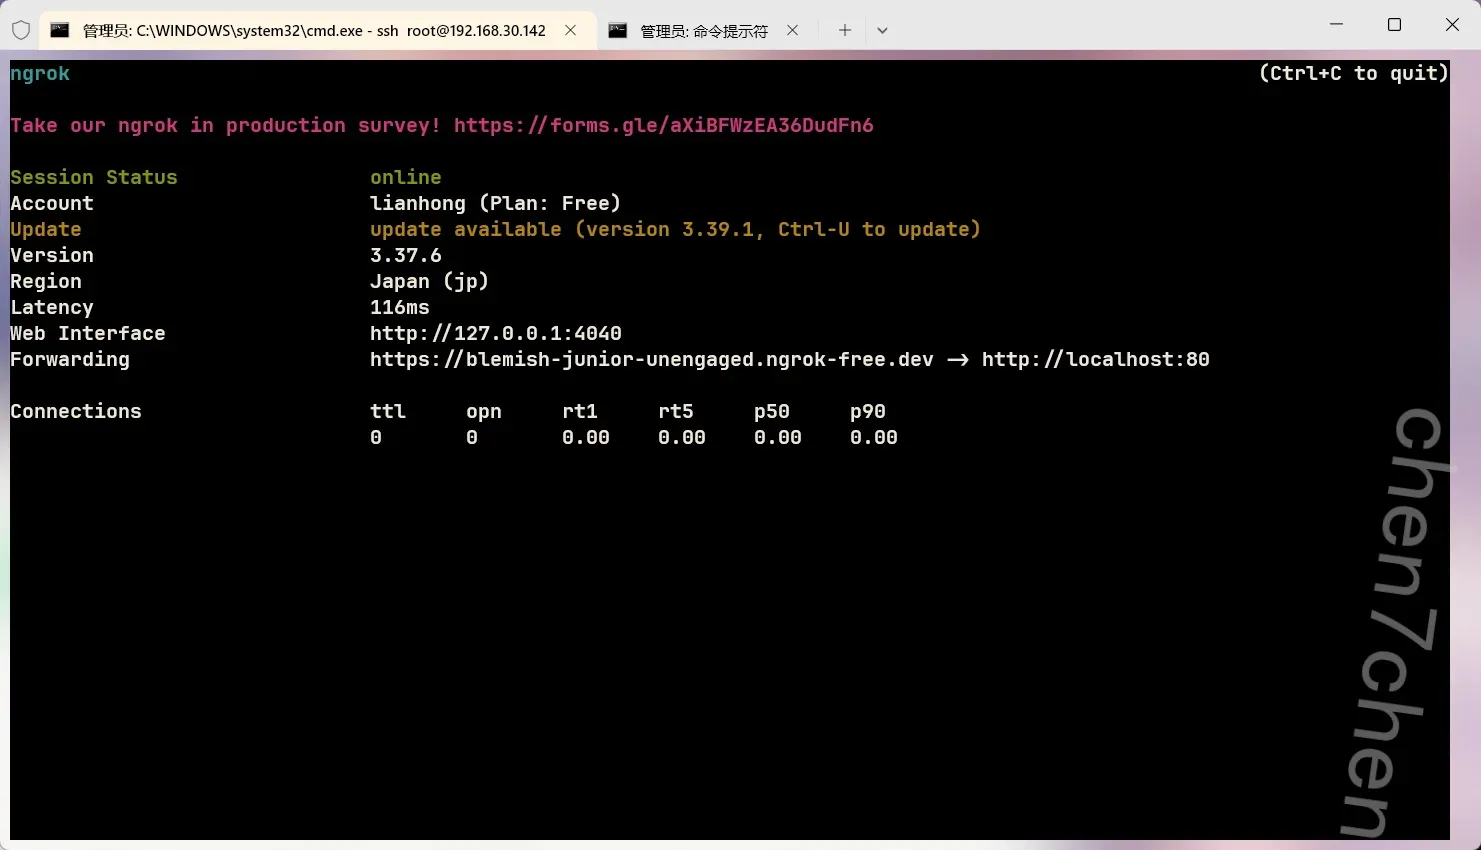This screenshot has height=850, width=1481.
Task: Click the (Ctrl+C to quit) hint
Action: pos(1353,73)
